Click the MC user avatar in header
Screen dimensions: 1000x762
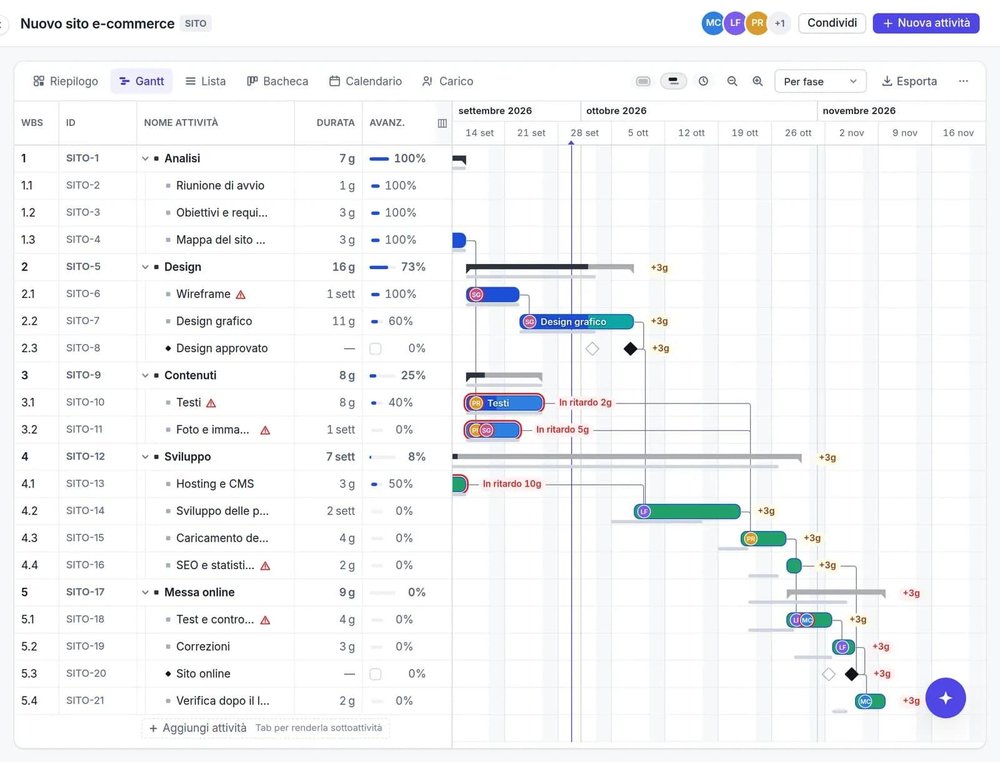click(x=713, y=23)
